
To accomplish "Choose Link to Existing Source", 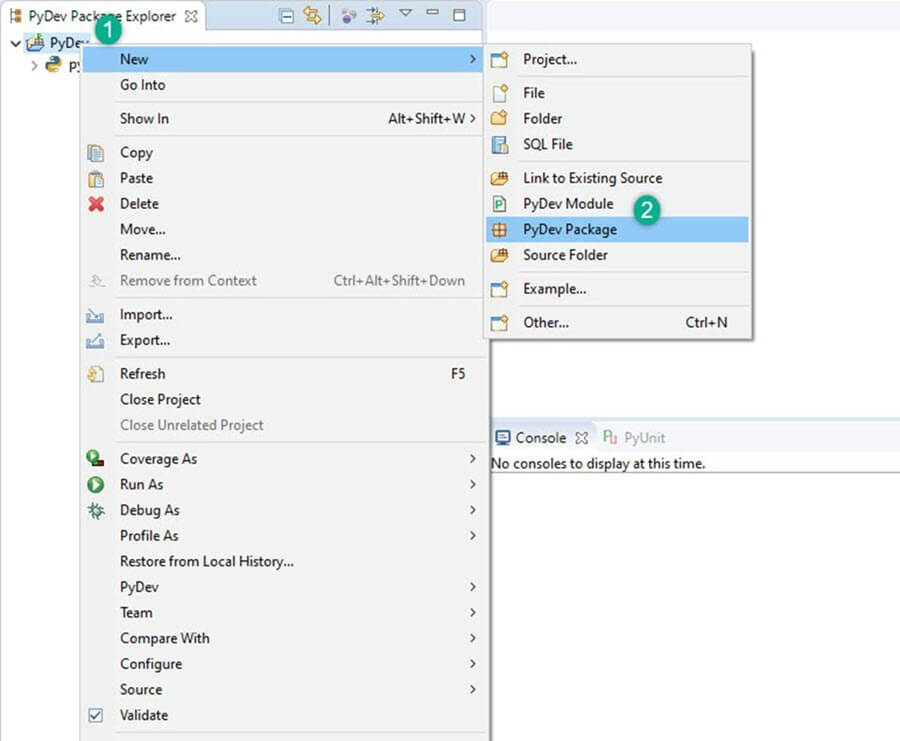I will click(592, 178).
